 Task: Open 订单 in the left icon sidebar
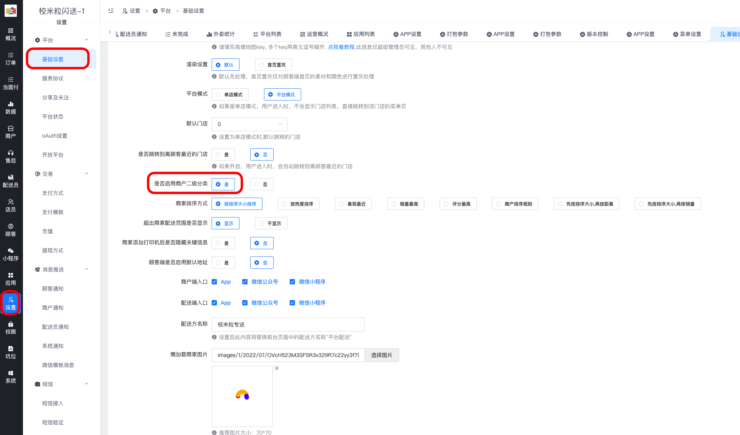pos(10,59)
